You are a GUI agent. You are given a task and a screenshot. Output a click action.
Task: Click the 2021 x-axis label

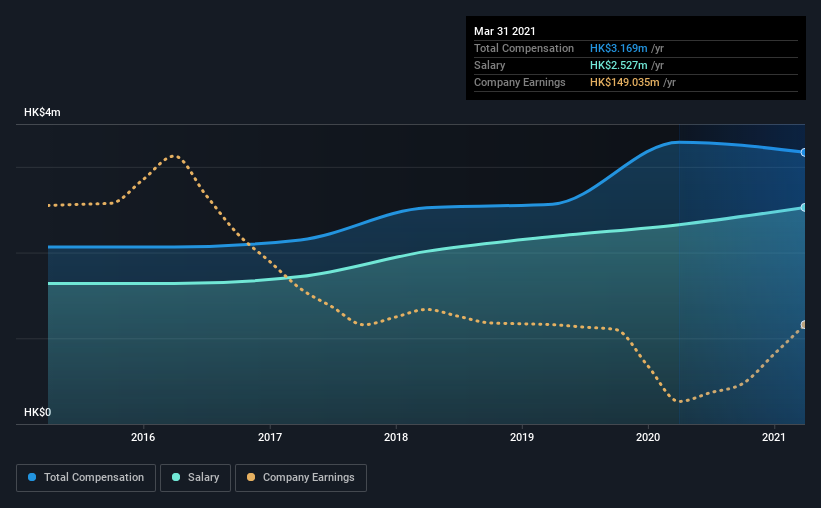point(774,437)
